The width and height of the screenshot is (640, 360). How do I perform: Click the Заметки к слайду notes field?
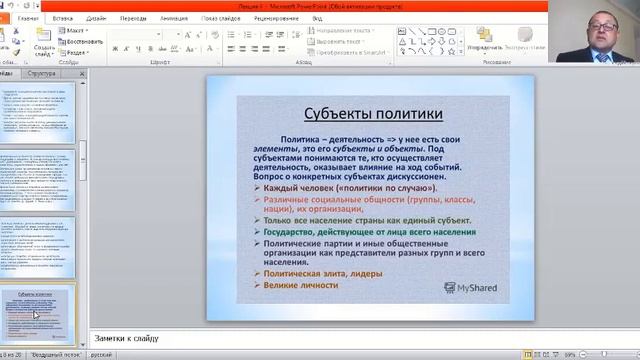363,338
